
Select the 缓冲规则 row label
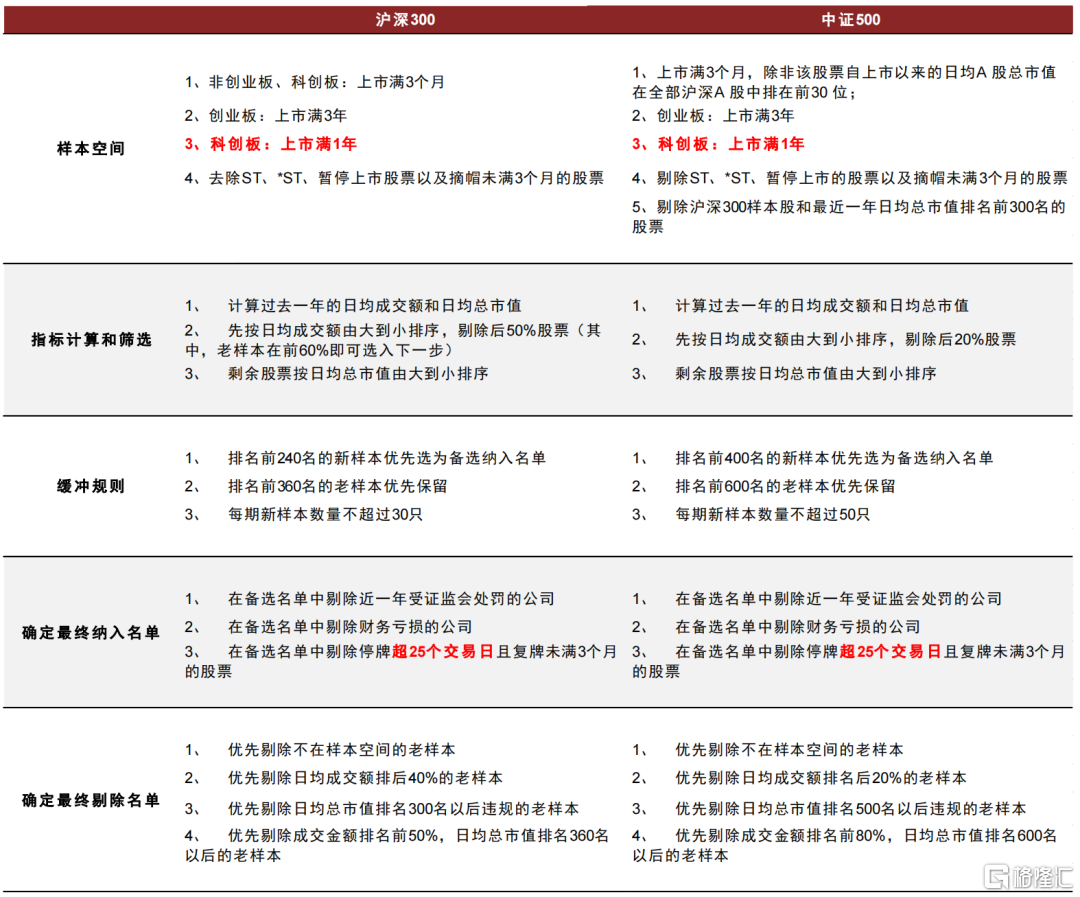coord(91,486)
